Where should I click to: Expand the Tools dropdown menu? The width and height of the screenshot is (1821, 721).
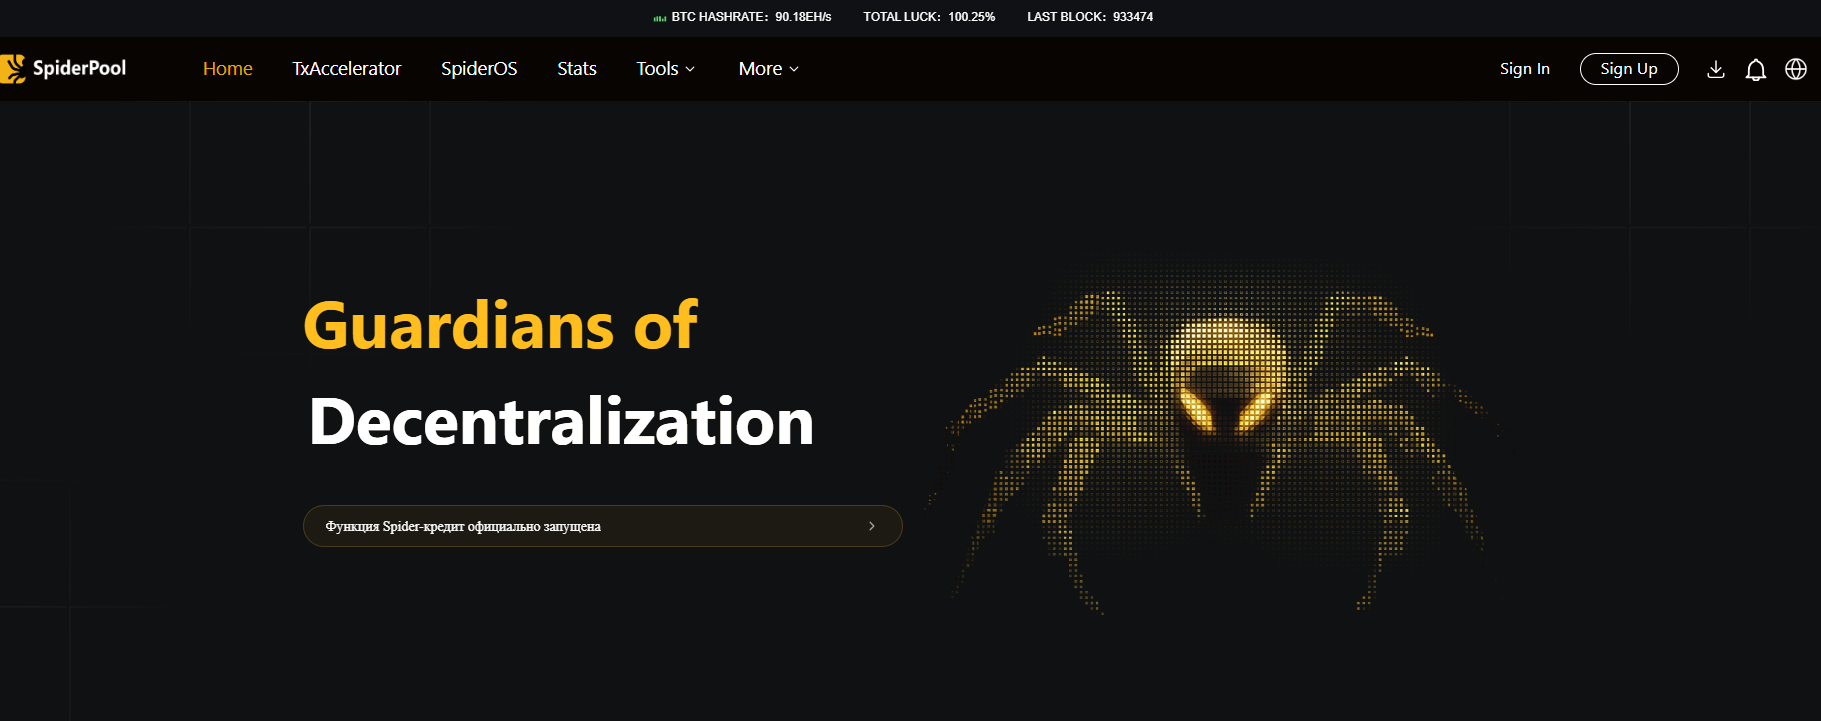(x=665, y=69)
